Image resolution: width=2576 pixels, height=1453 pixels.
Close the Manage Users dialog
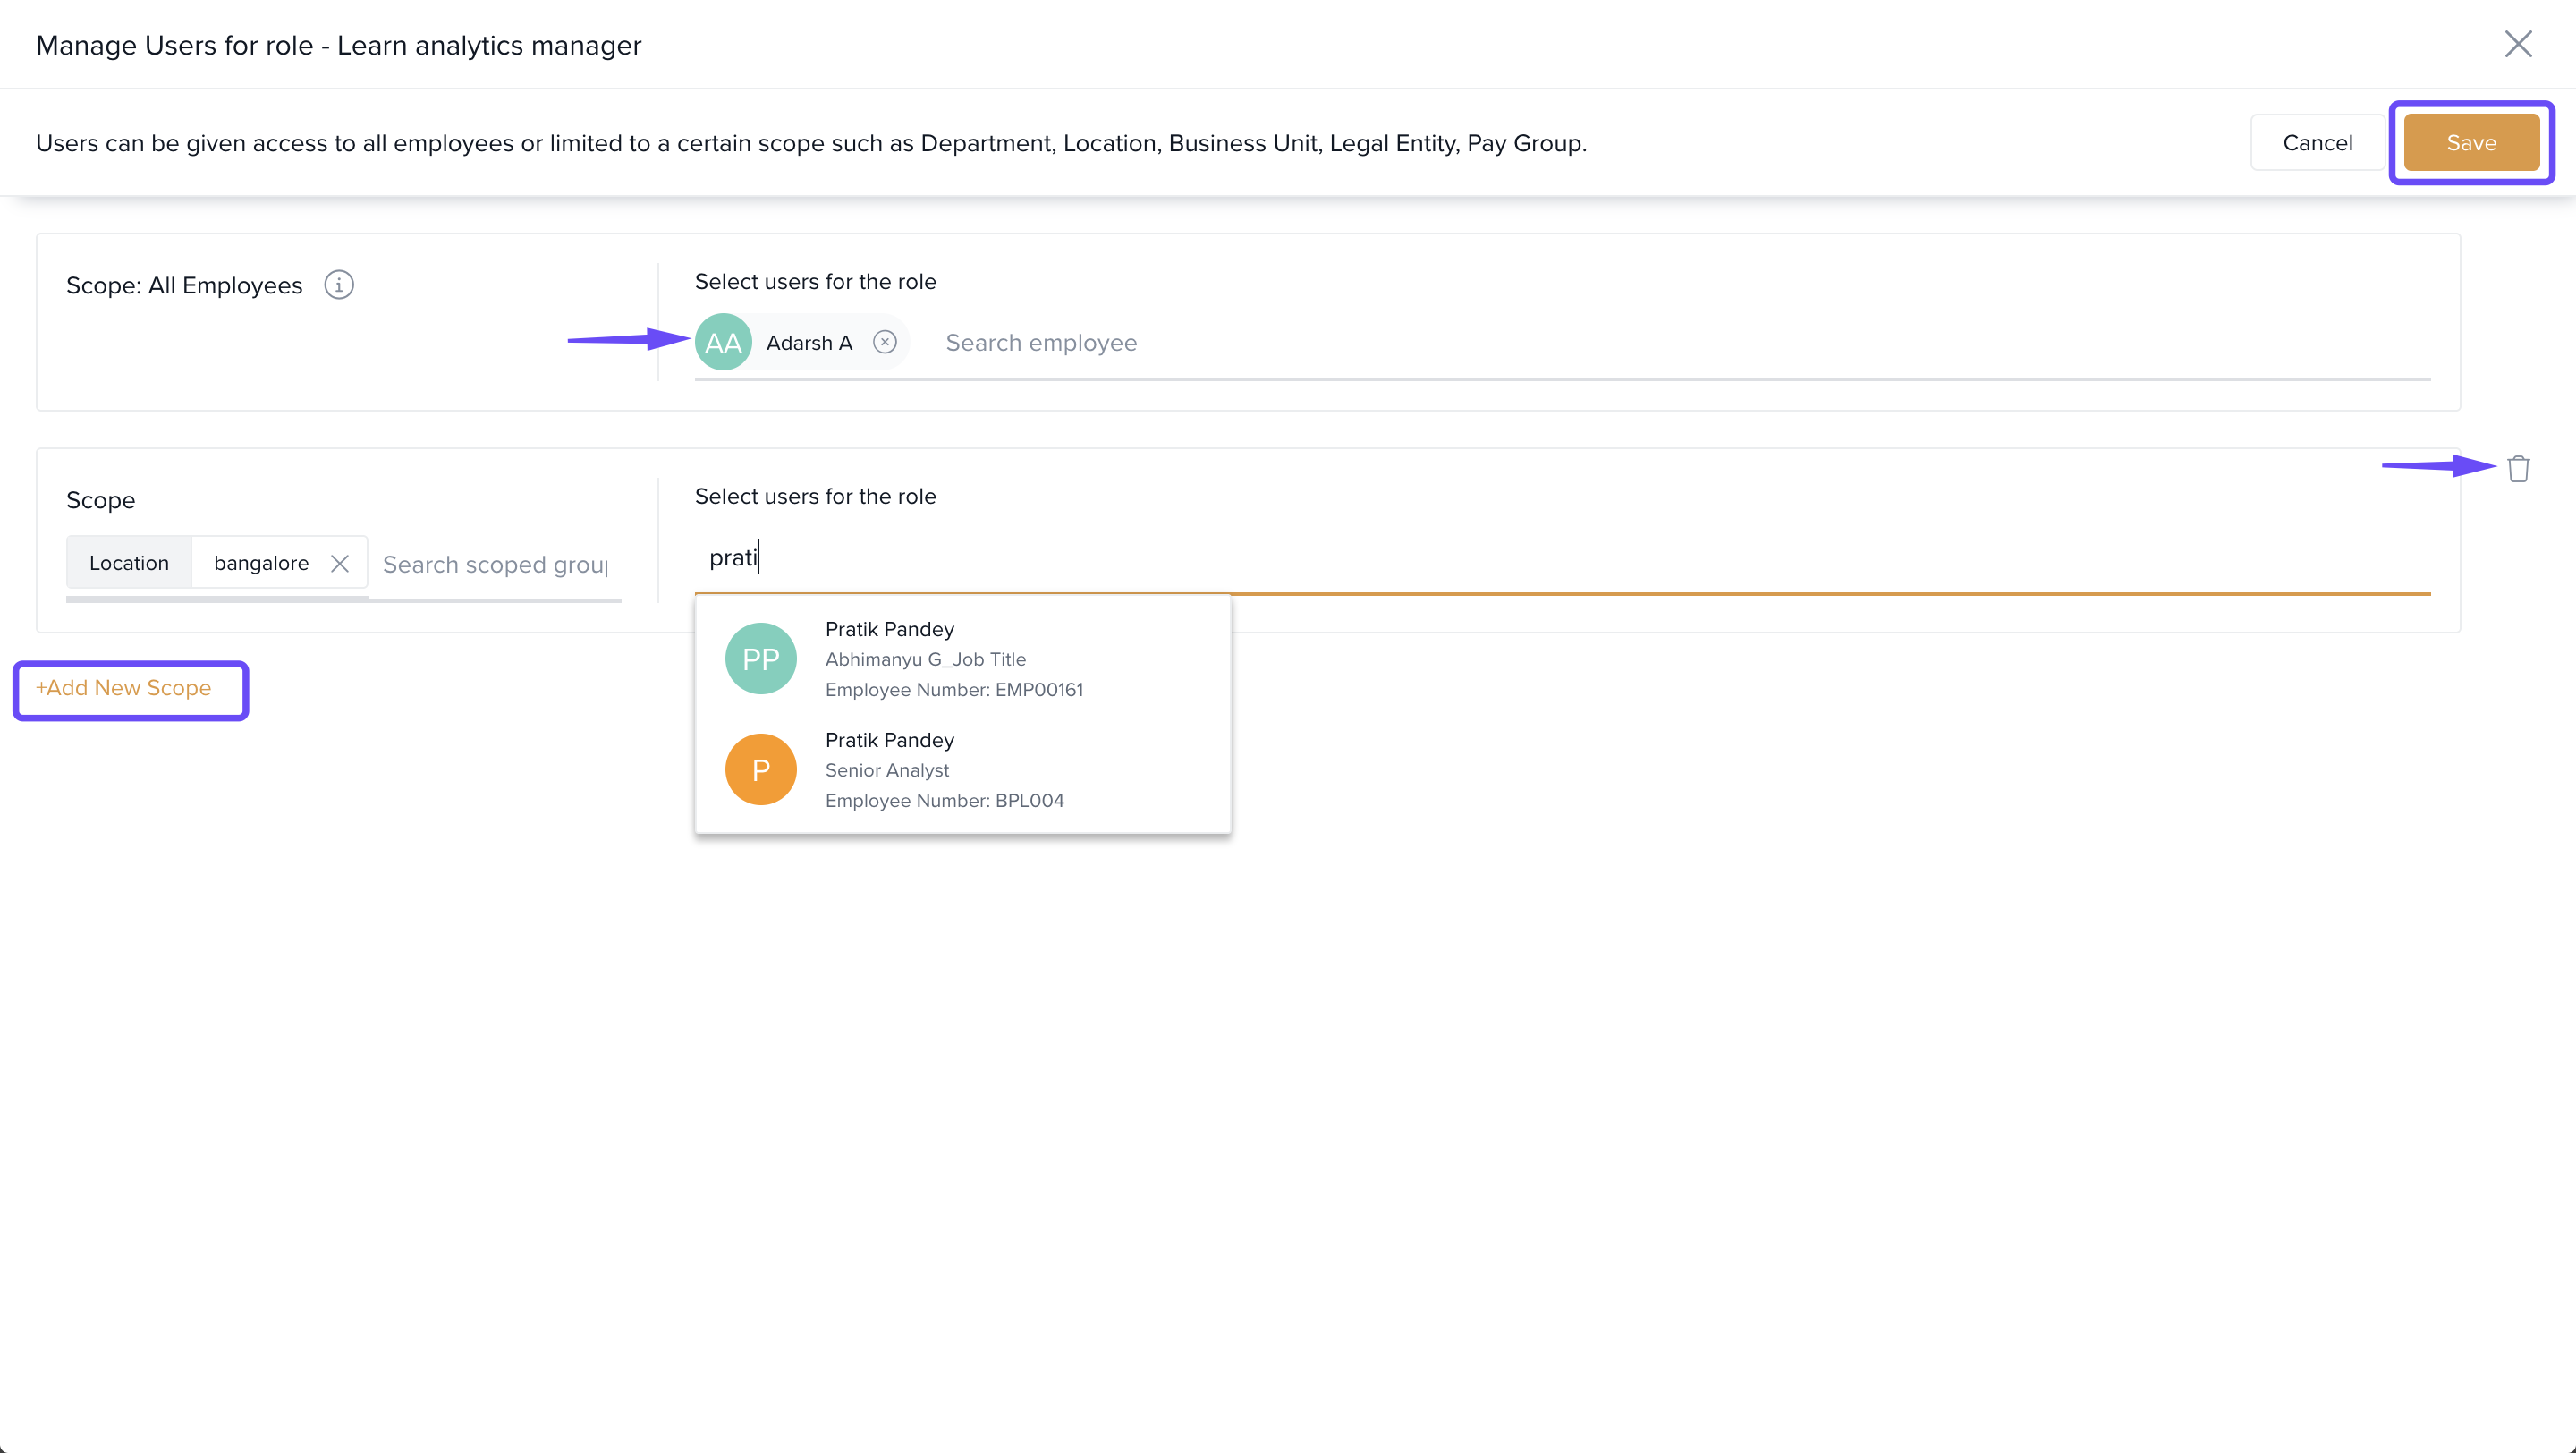2517,44
